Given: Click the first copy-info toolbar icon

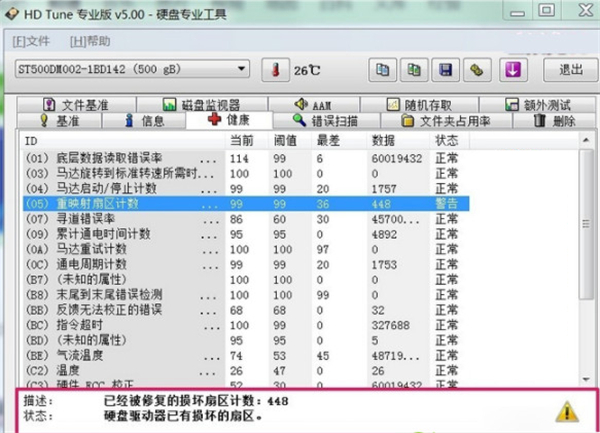Looking at the screenshot, I should [x=382, y=71].
